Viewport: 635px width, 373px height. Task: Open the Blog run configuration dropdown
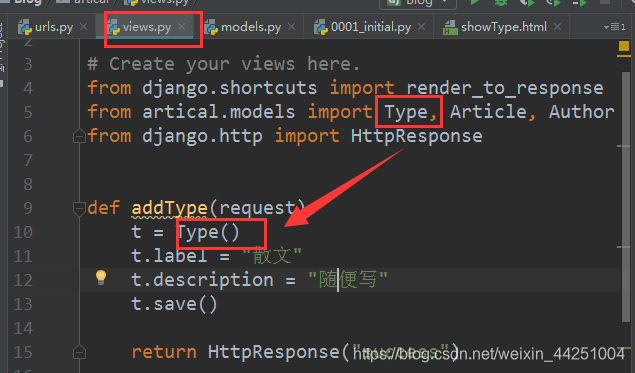(418, 3)
